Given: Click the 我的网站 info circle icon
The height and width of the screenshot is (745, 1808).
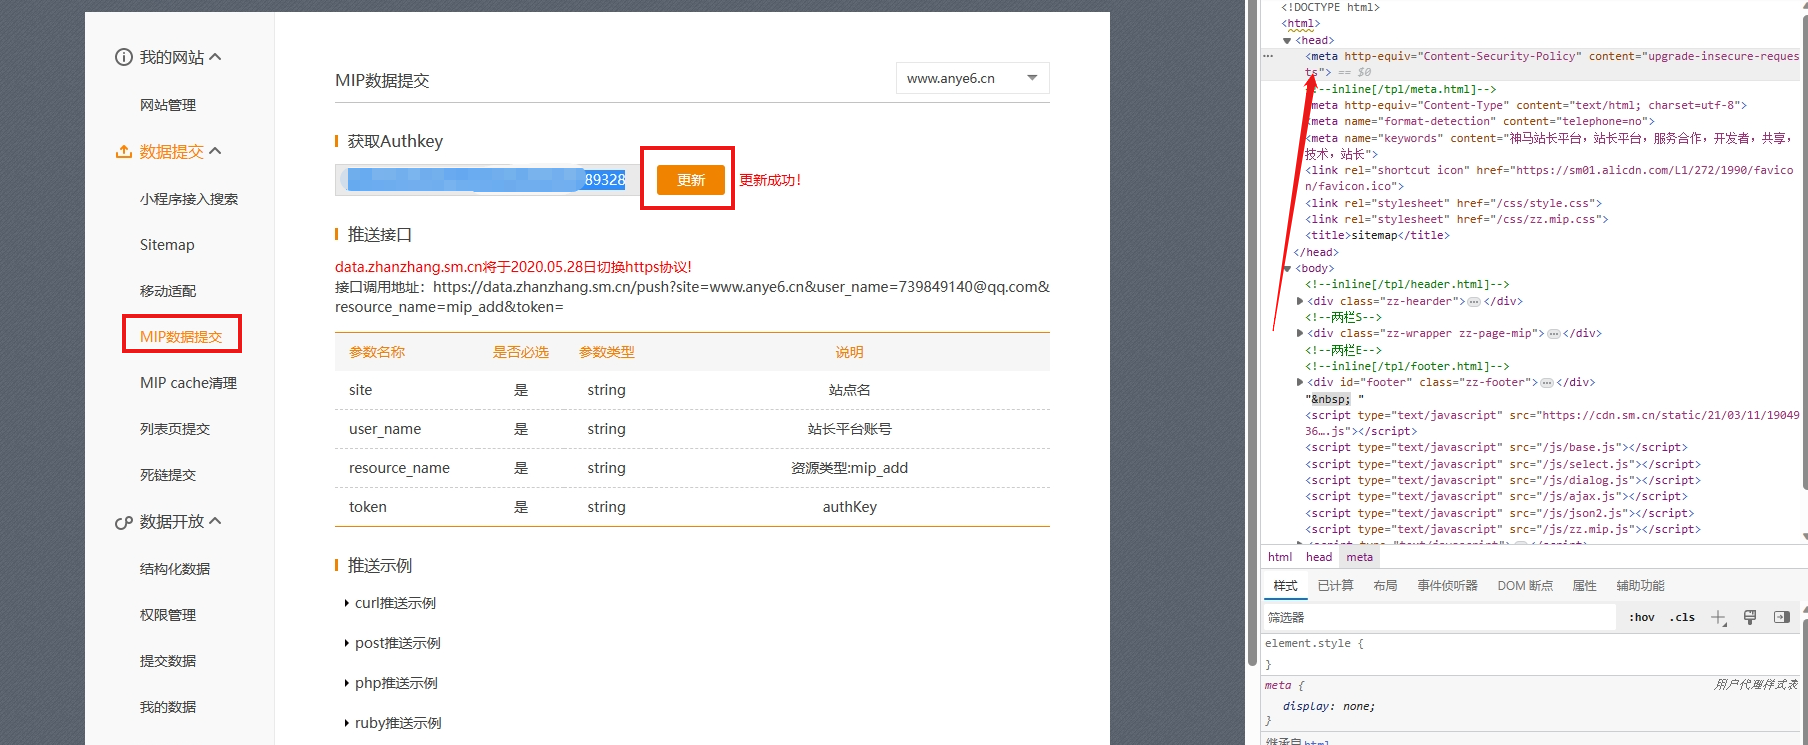Looking at the screenshot, I should tap(124, 57).
